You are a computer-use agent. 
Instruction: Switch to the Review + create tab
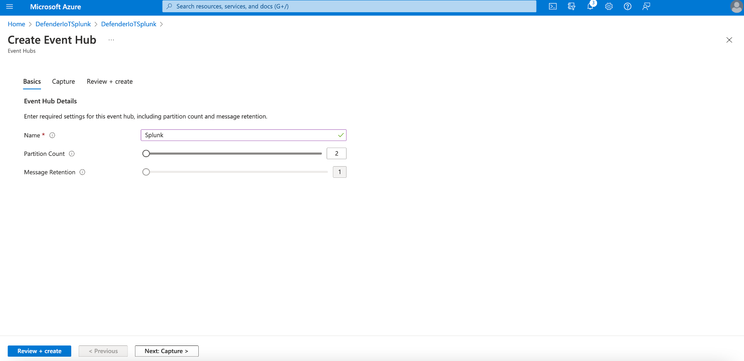[x=110, y=82]
